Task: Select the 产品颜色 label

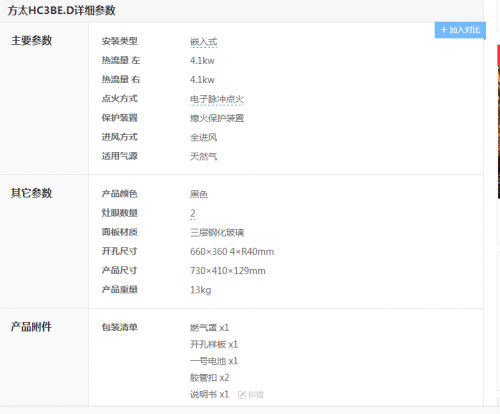Action: [120, 194]
